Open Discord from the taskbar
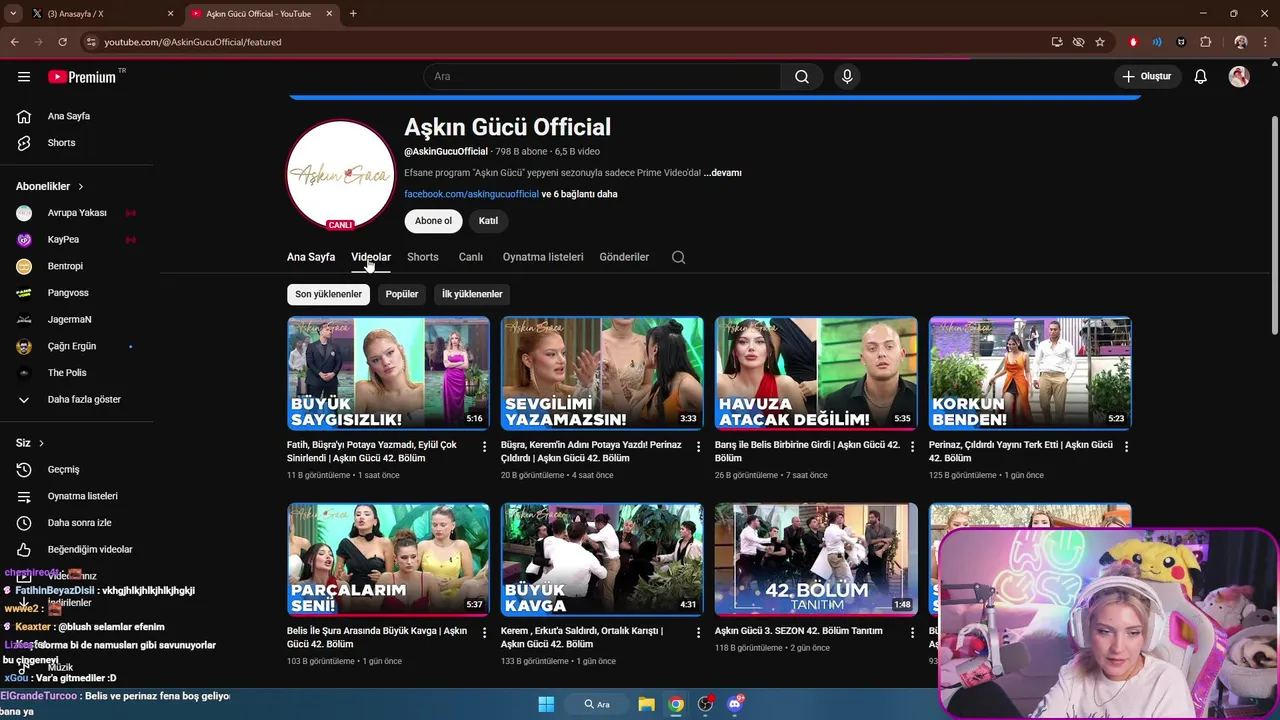Viewport: 1280px width, 720px height. 735,704
